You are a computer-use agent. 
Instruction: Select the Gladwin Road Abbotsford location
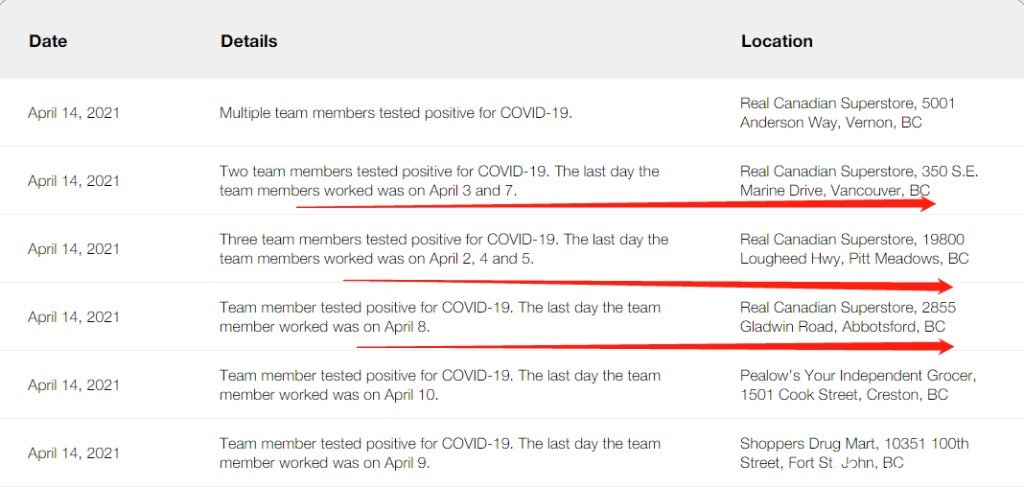(x=848, y=317)
